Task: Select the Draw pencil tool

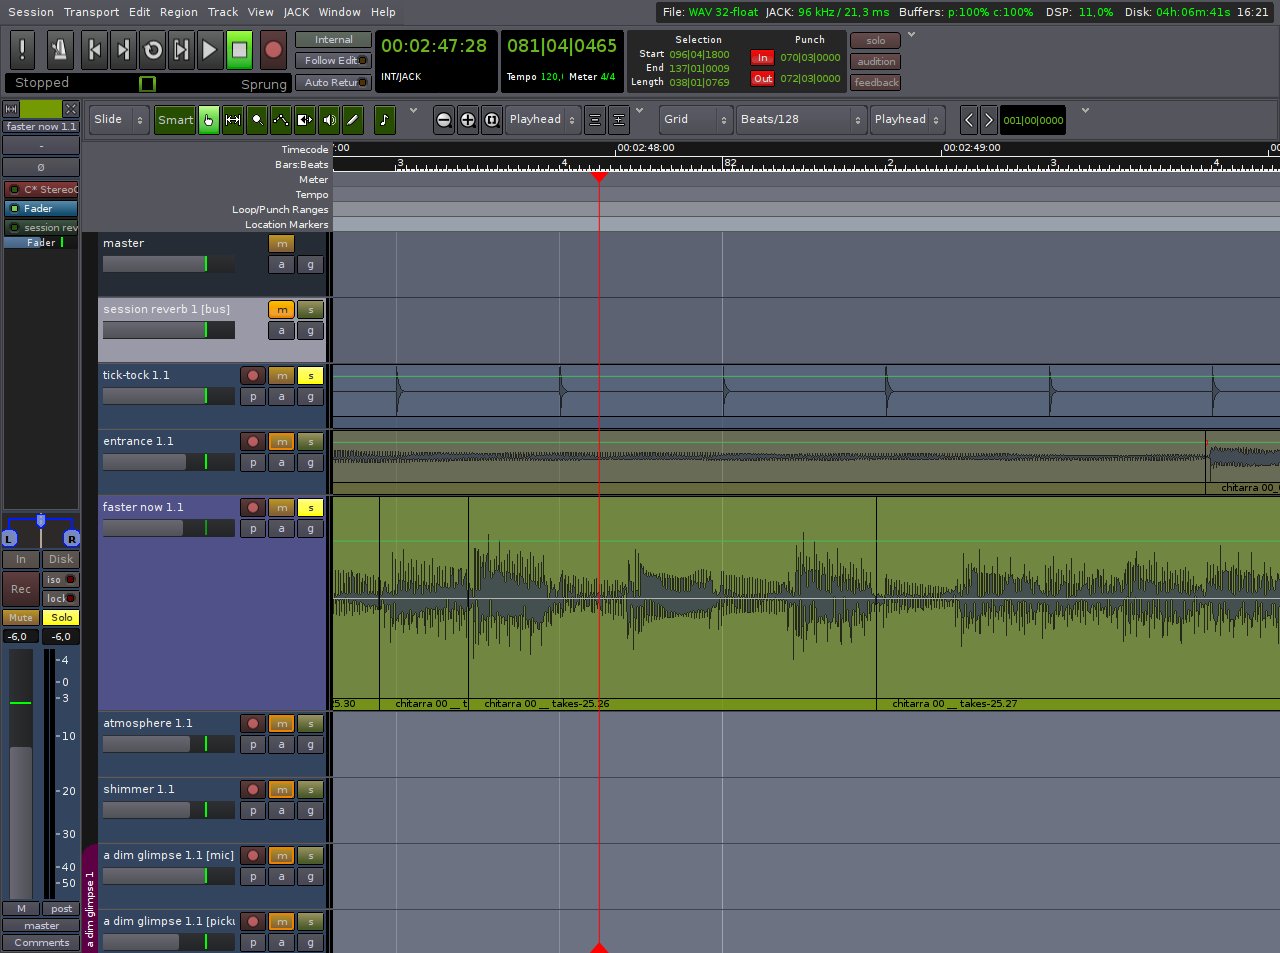Action: [353, 120]
